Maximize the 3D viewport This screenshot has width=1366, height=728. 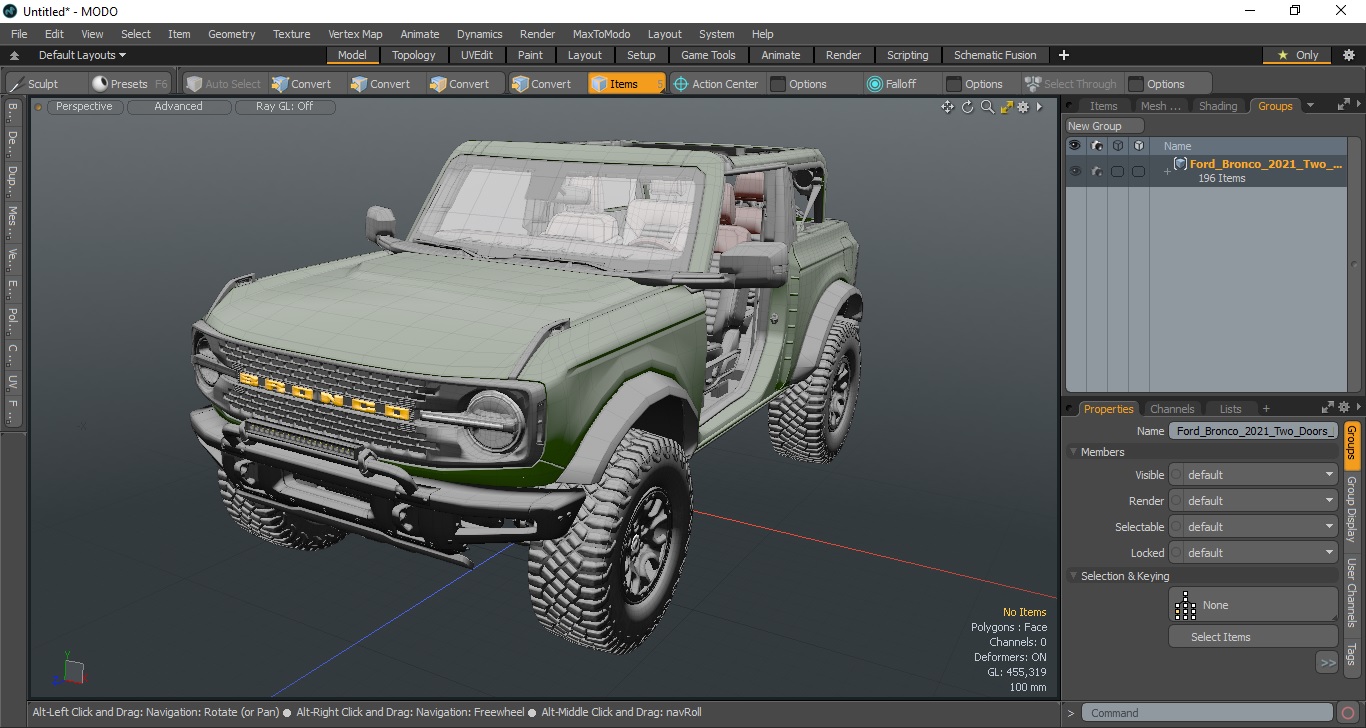(x=1006, y=107)
